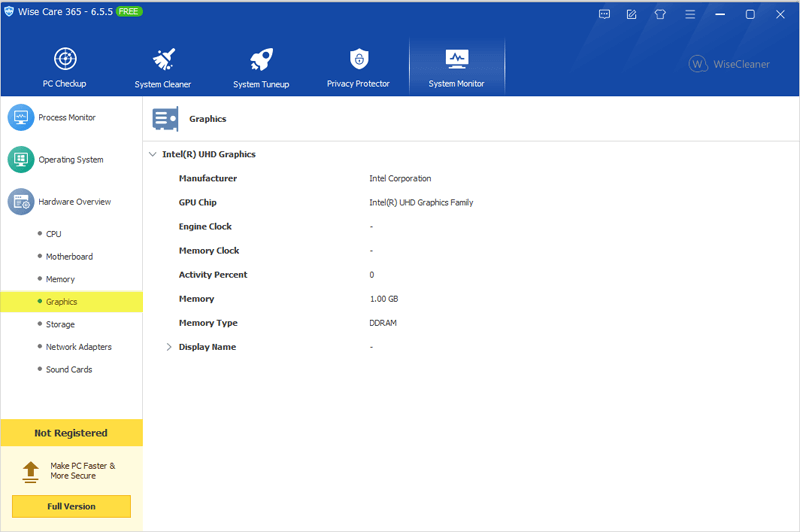Switch to the PC Checkup tab label
This screenshot has height=532, width=800.
click(x=64, y=84)
